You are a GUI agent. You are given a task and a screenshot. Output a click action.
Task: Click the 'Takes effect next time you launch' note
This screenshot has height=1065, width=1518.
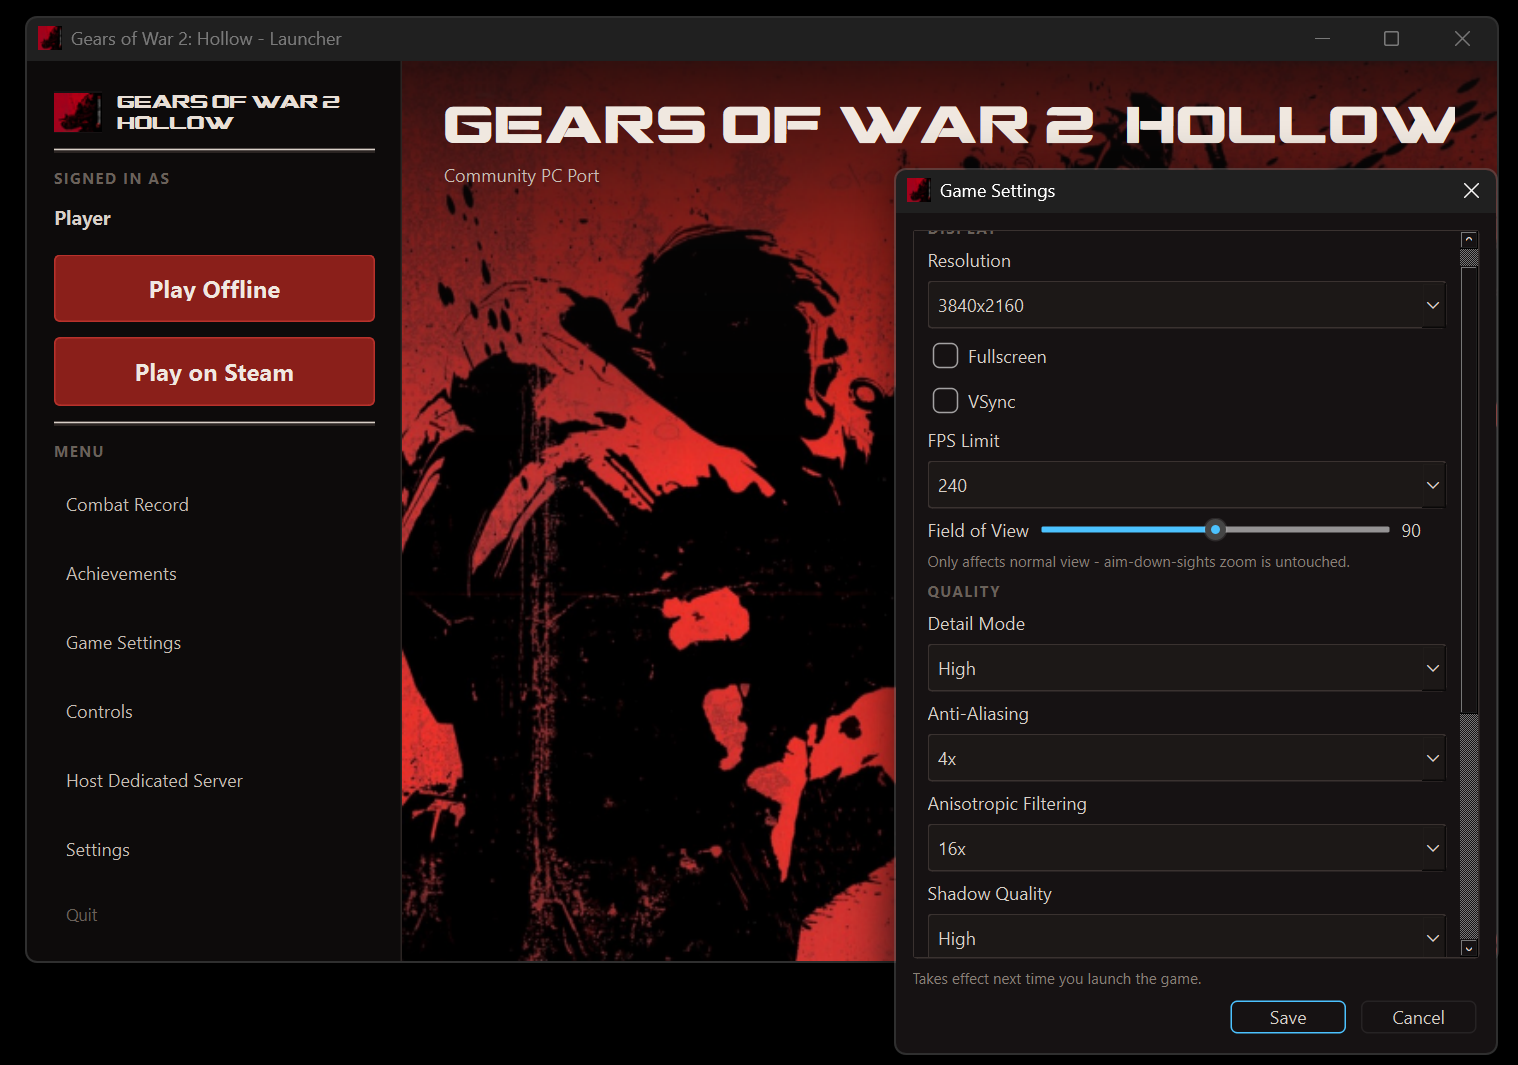[1057, 979]
